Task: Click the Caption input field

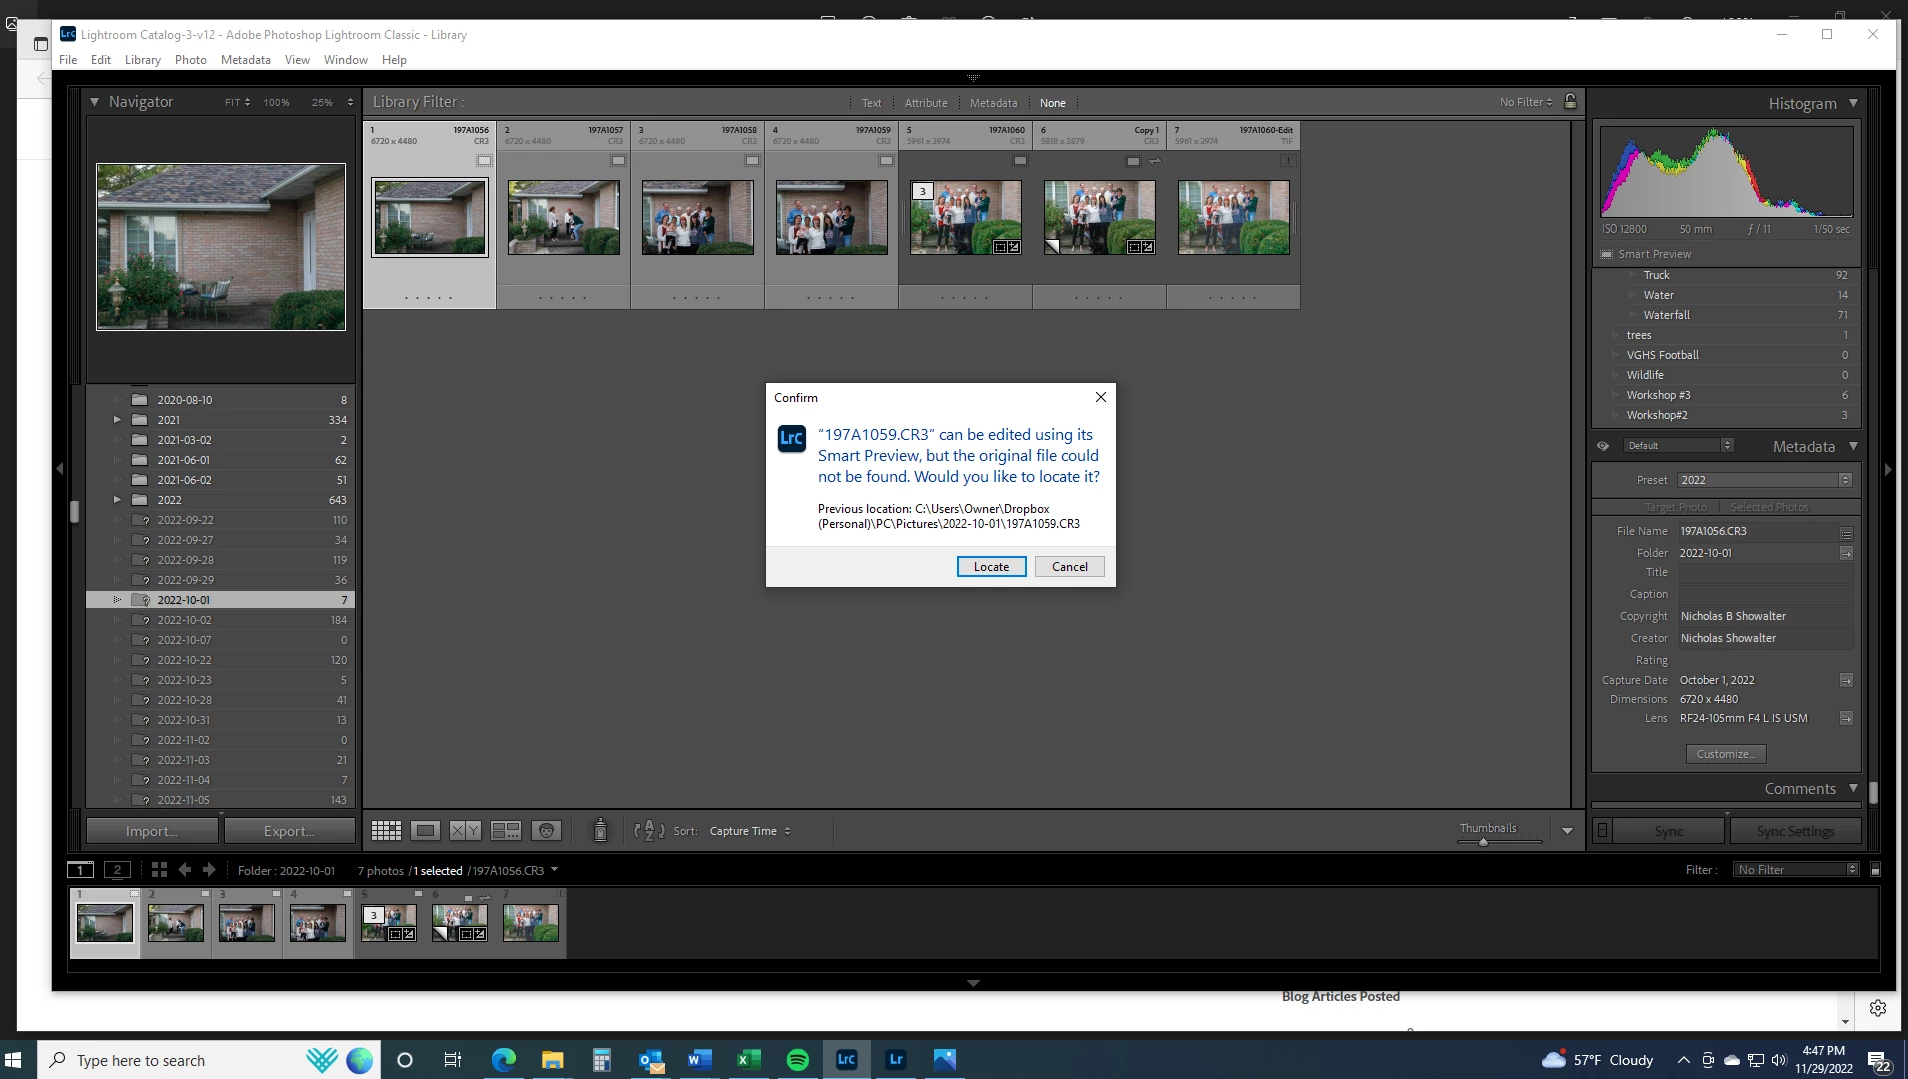Action: tap(1765, 595)
